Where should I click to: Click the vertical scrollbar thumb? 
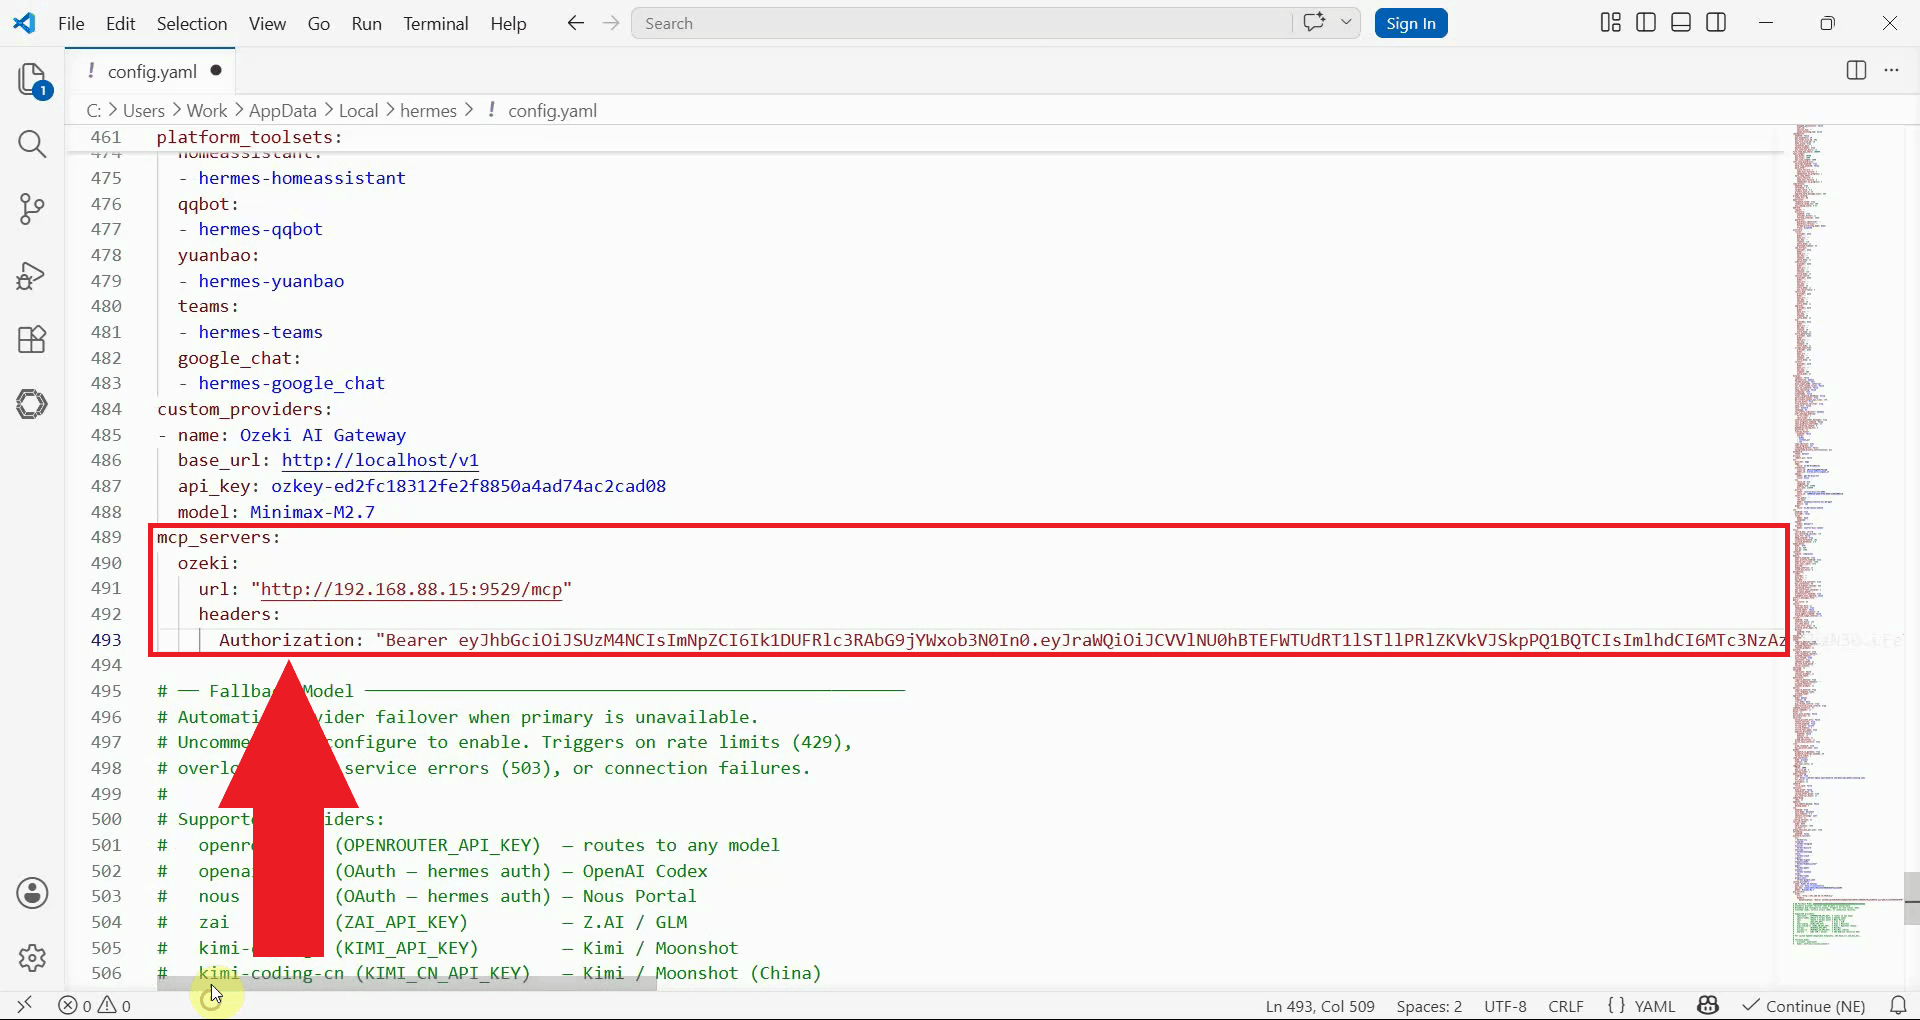click(1912, 899)
